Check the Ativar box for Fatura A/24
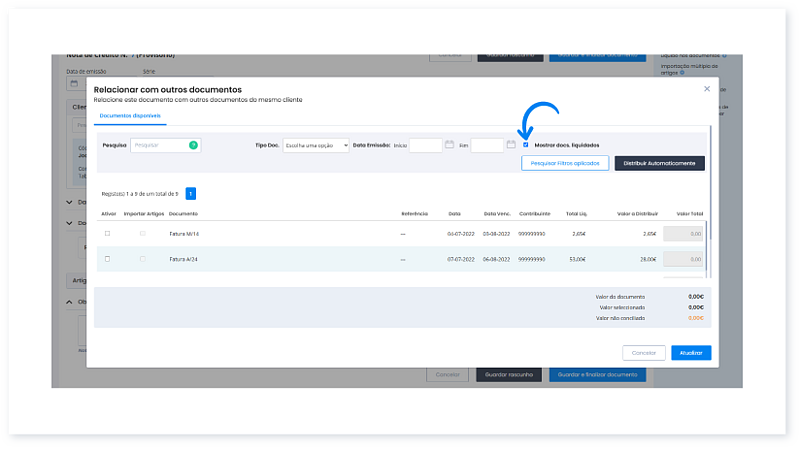The height and width of the screenshot is (449, 800). [x=107, y=259]
